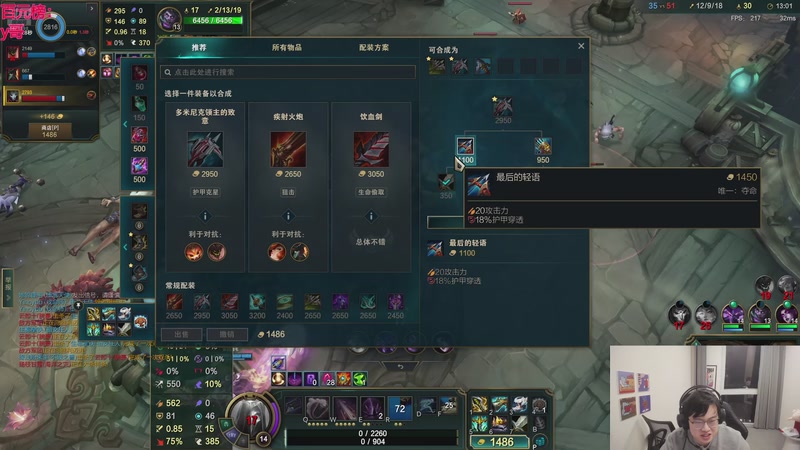Image resolution: width=800 pixels, height=450 pixels.
Task: Click the 950 gold component in build tree
Action: tap(543, 146)
